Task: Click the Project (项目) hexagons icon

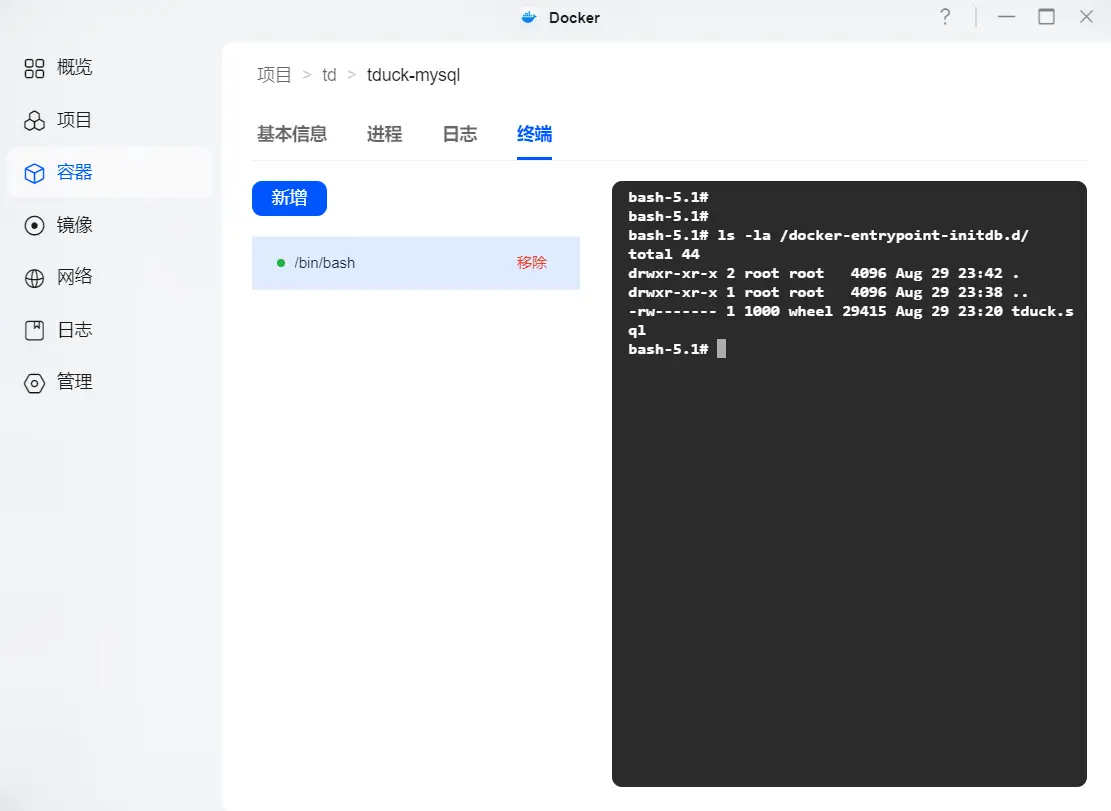Action: 34,120
